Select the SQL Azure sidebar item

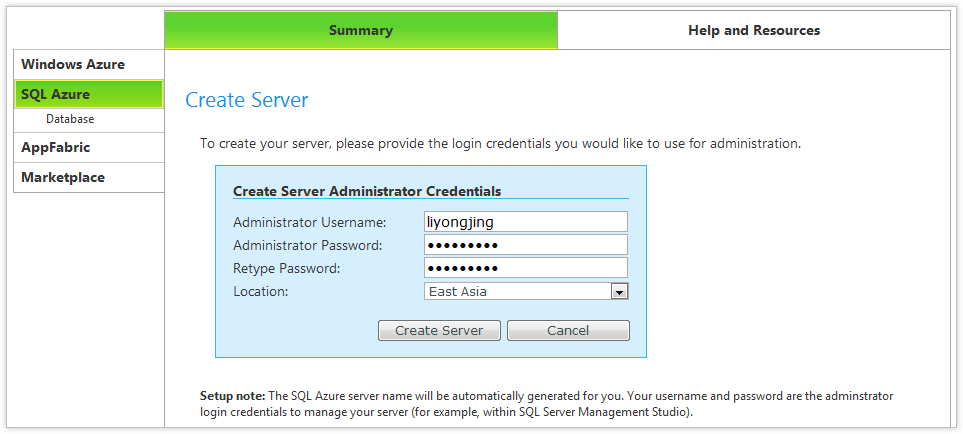click(x=56, y=95)
